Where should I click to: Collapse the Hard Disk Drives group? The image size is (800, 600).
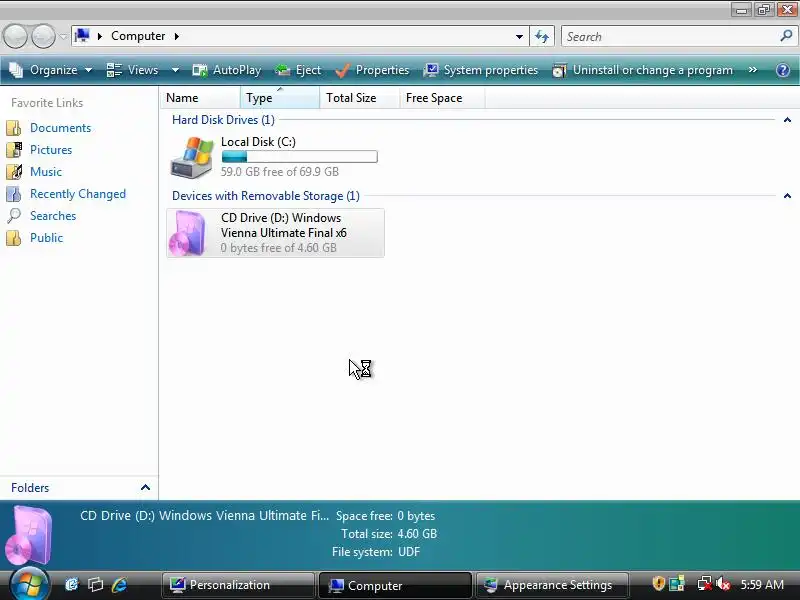point(787,120)
